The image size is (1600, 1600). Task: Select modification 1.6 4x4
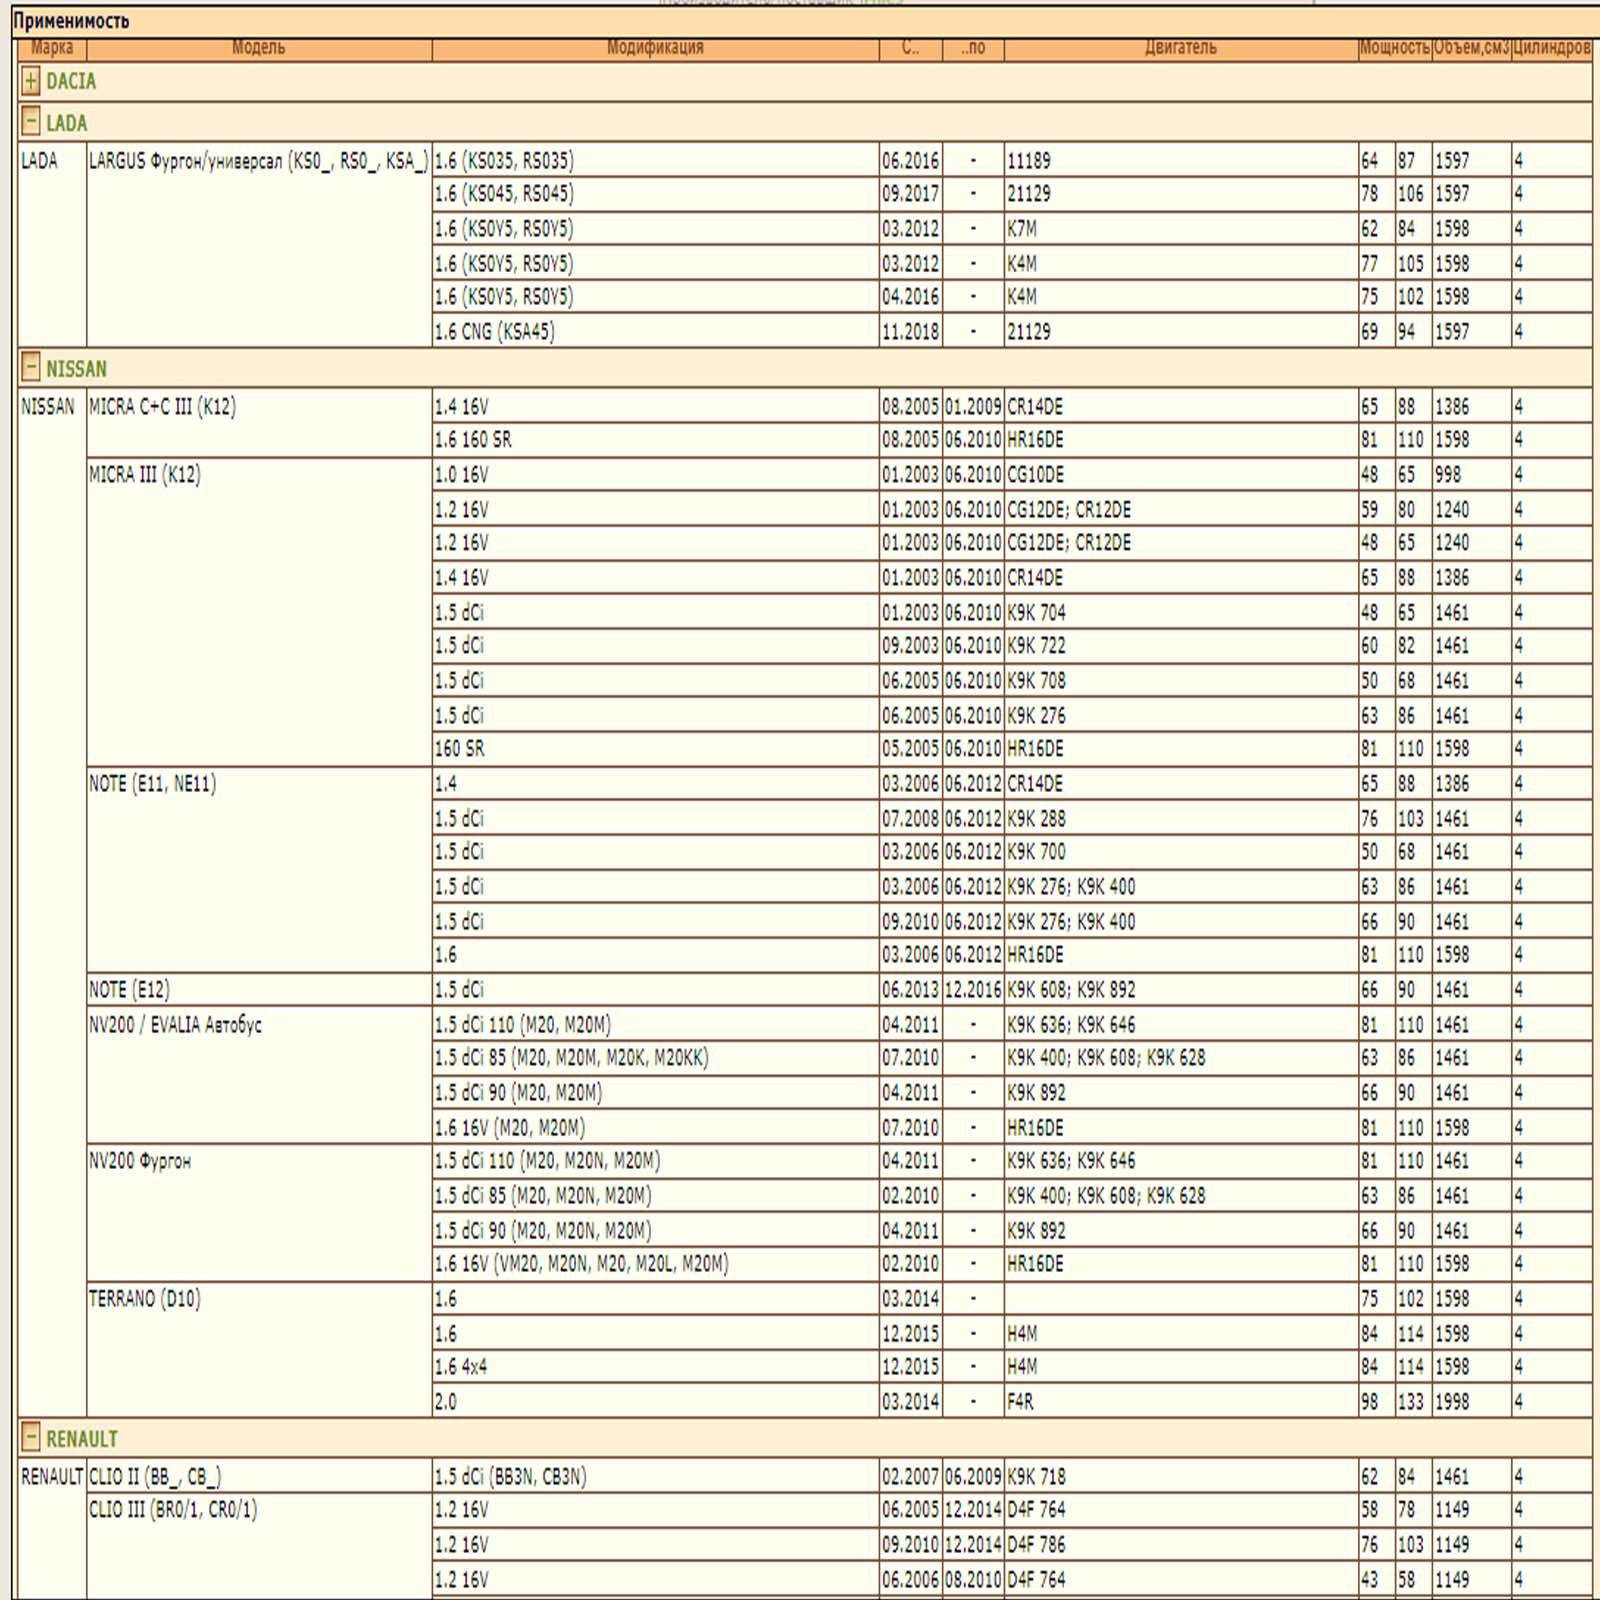tap(460, 1367)
